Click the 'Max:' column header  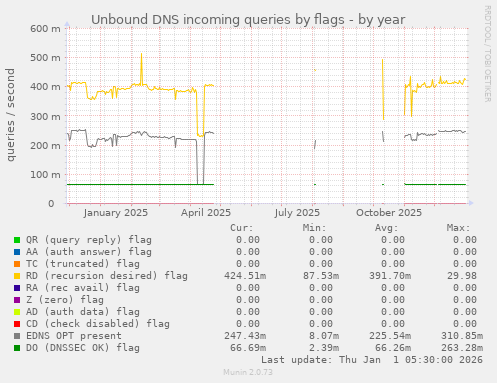(x=458, y=228)
